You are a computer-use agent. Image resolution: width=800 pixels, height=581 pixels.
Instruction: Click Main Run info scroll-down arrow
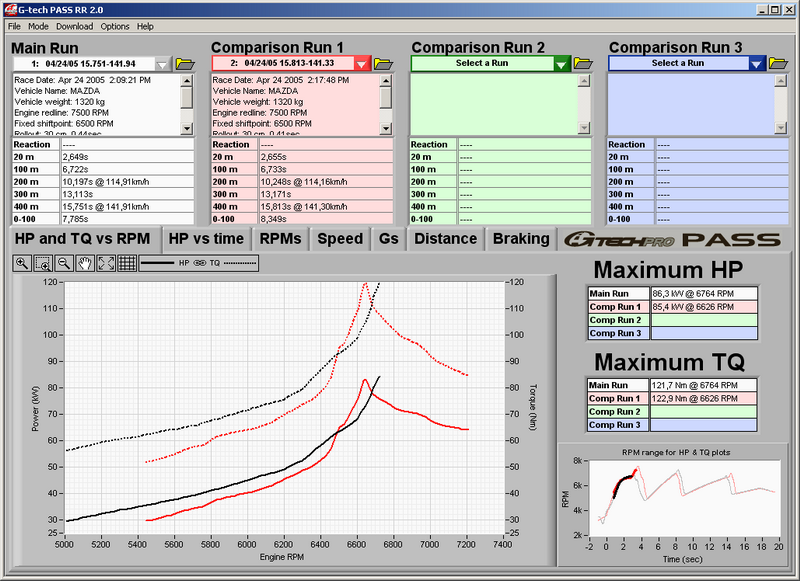[187, 129]
